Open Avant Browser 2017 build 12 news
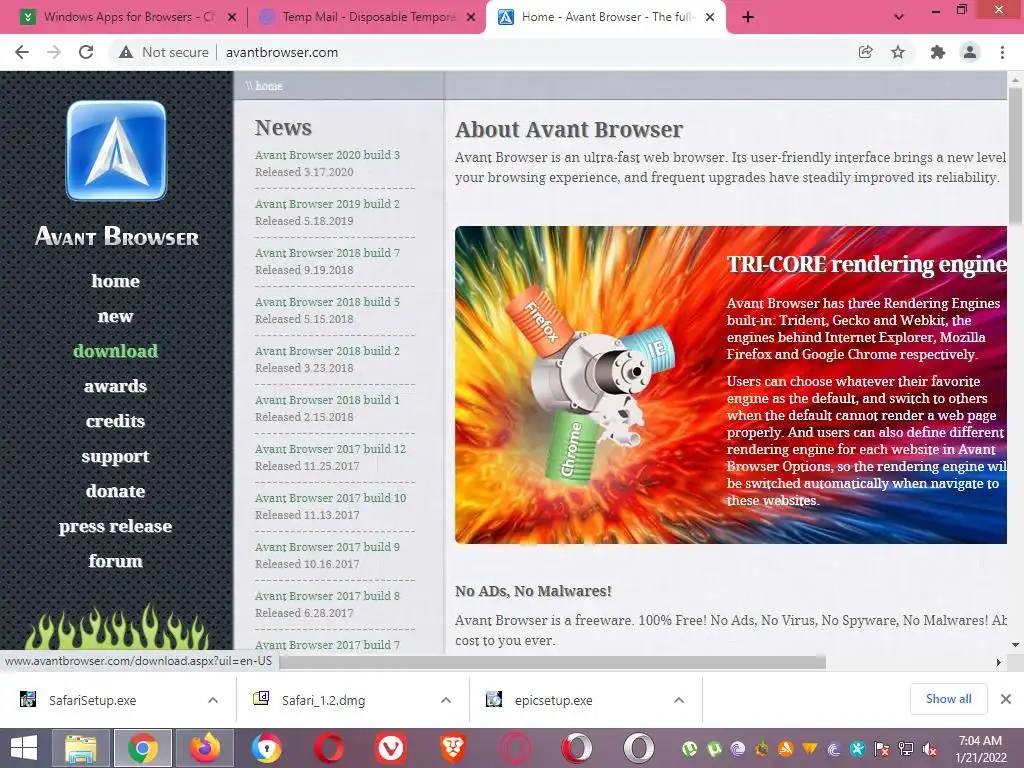This screenshot has width=1024, height=768. pyautogui.click(x=330, y=449)
